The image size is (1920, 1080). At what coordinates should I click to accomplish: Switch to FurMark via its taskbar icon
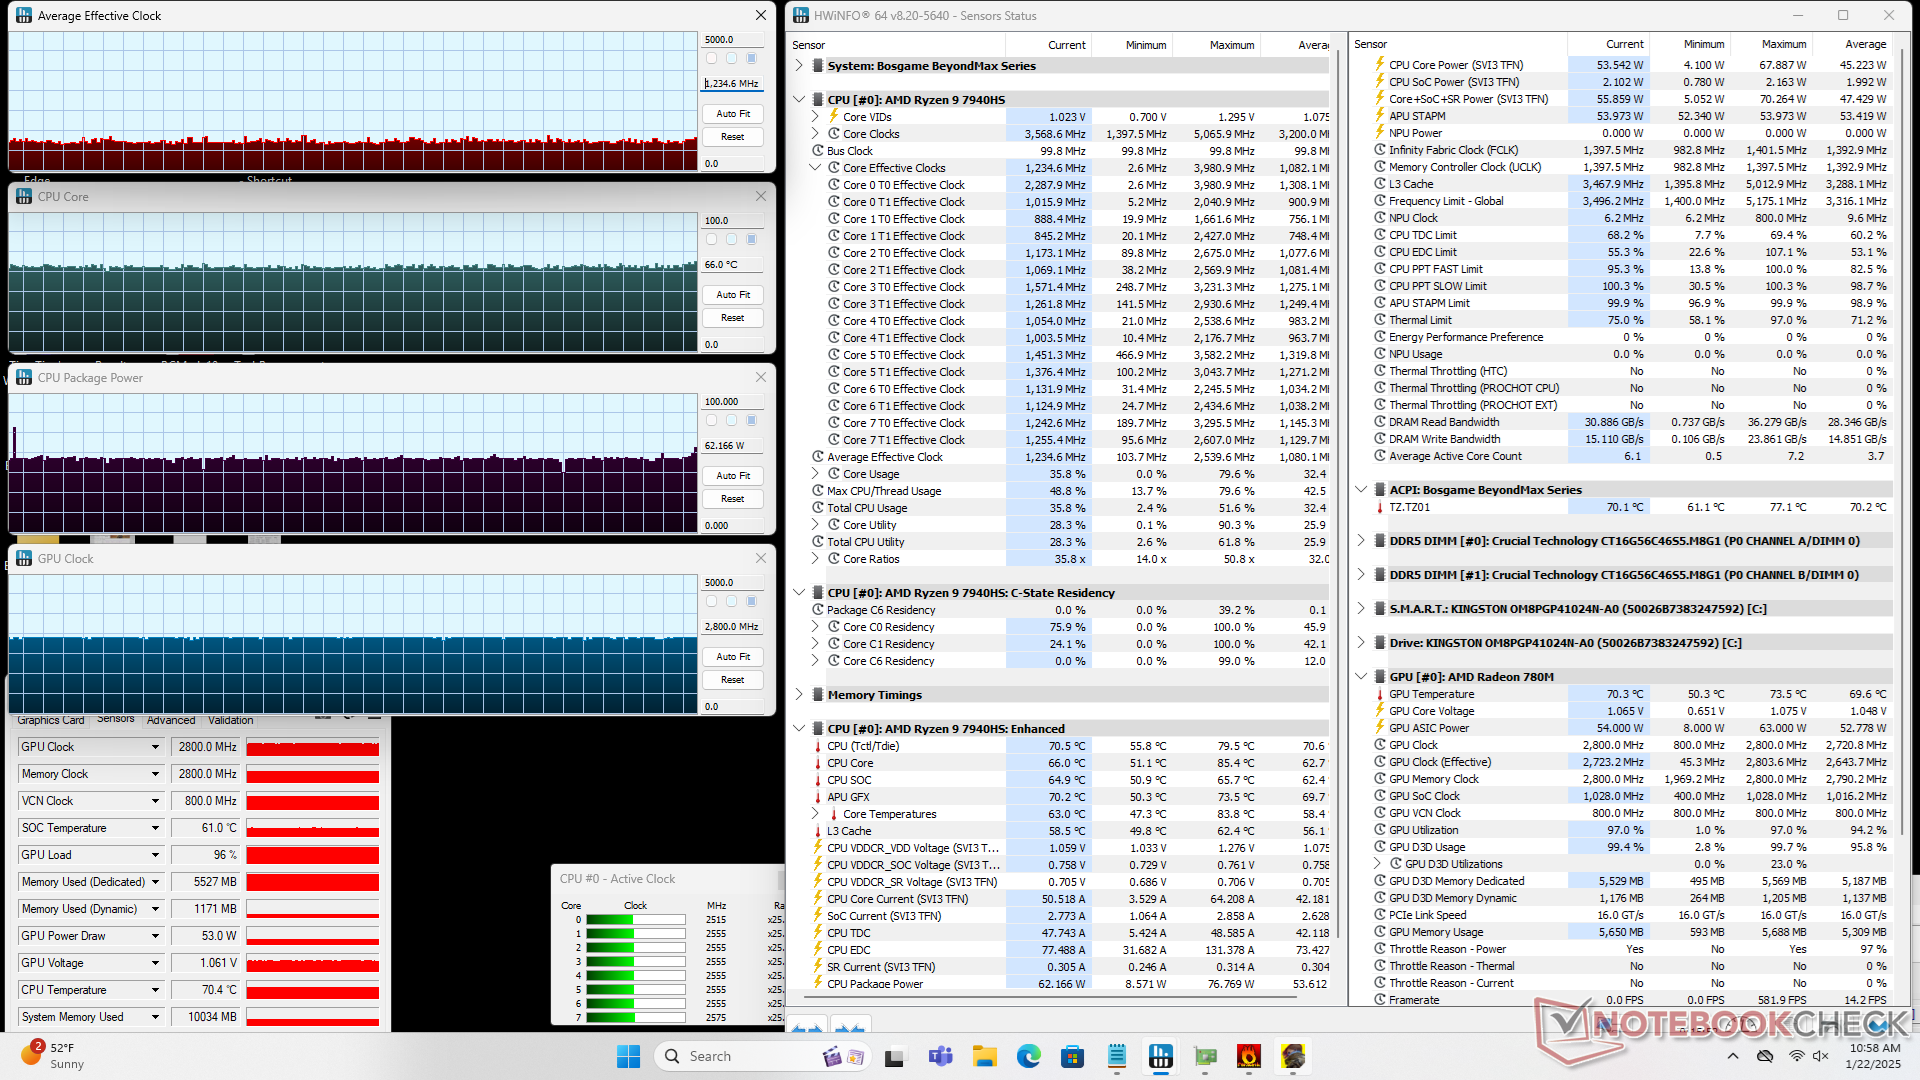[1248, 1056]
